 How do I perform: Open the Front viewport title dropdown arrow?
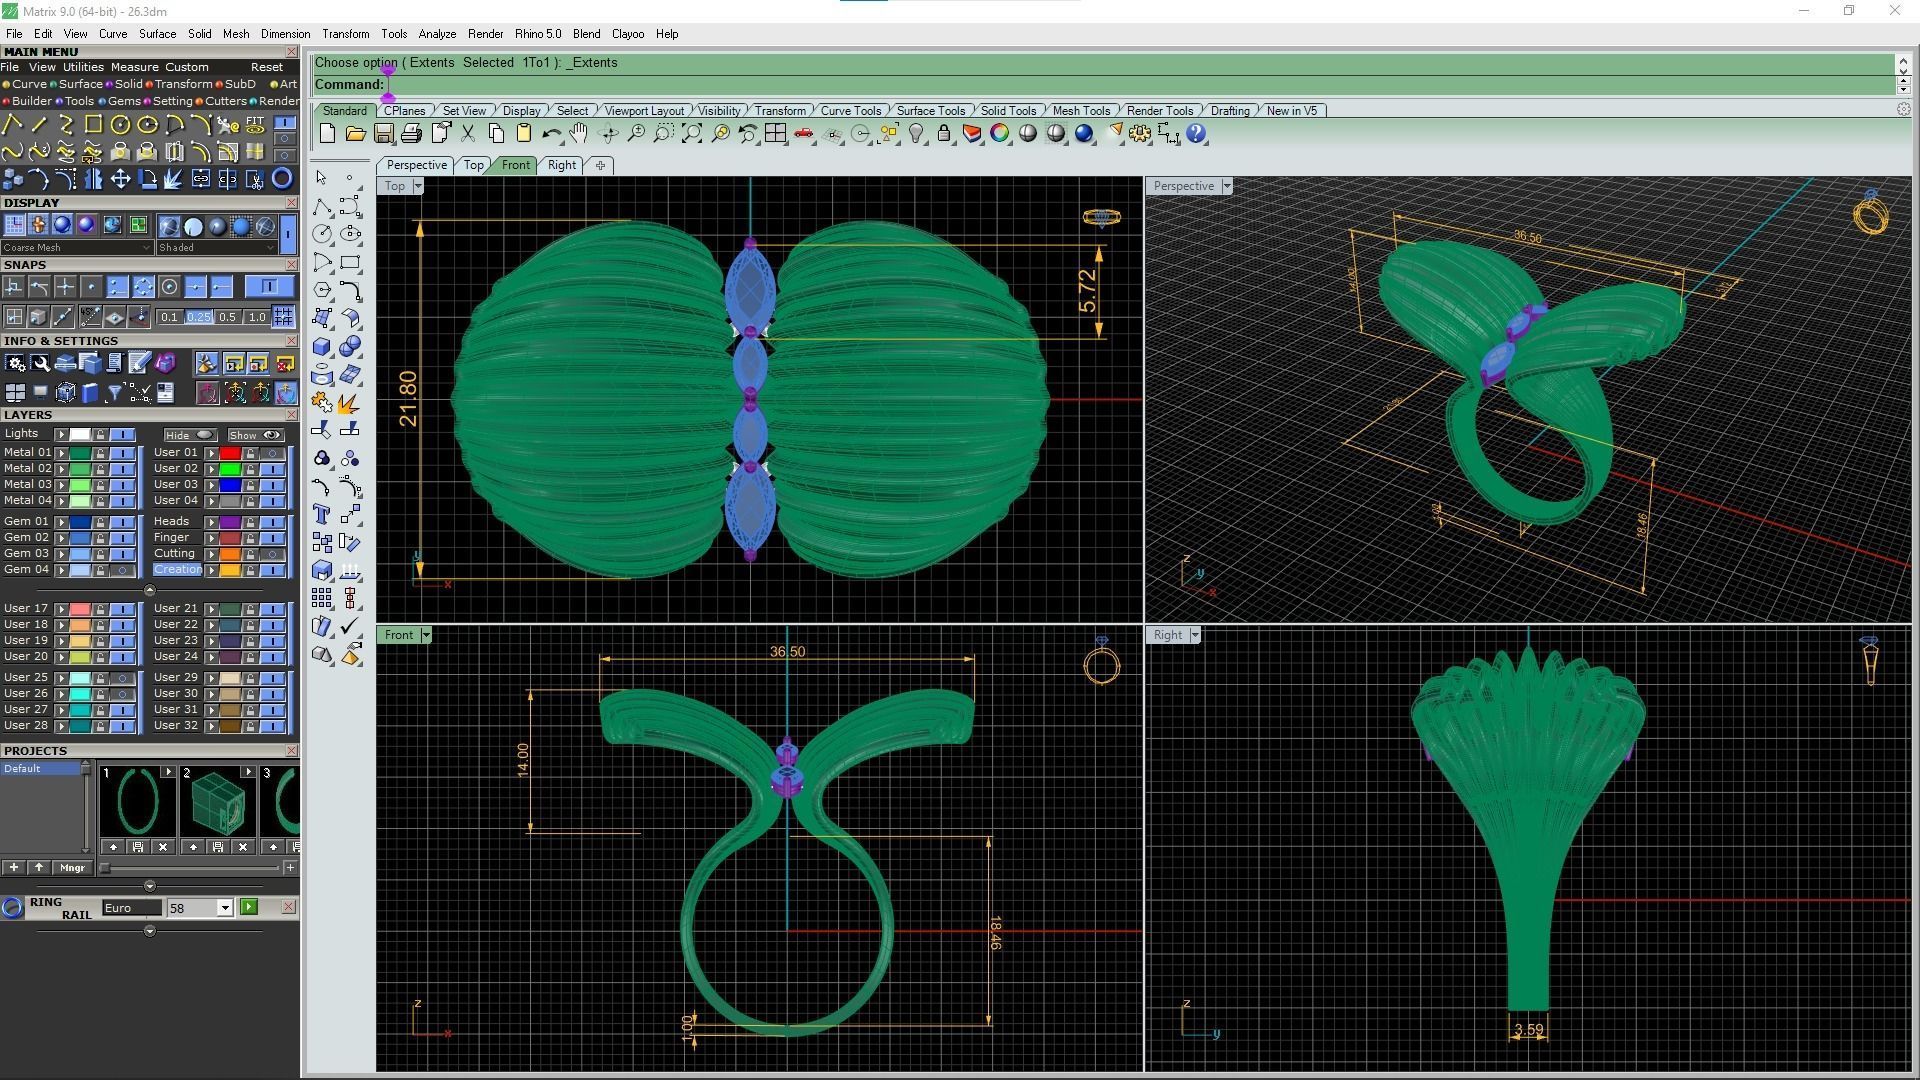426,635
